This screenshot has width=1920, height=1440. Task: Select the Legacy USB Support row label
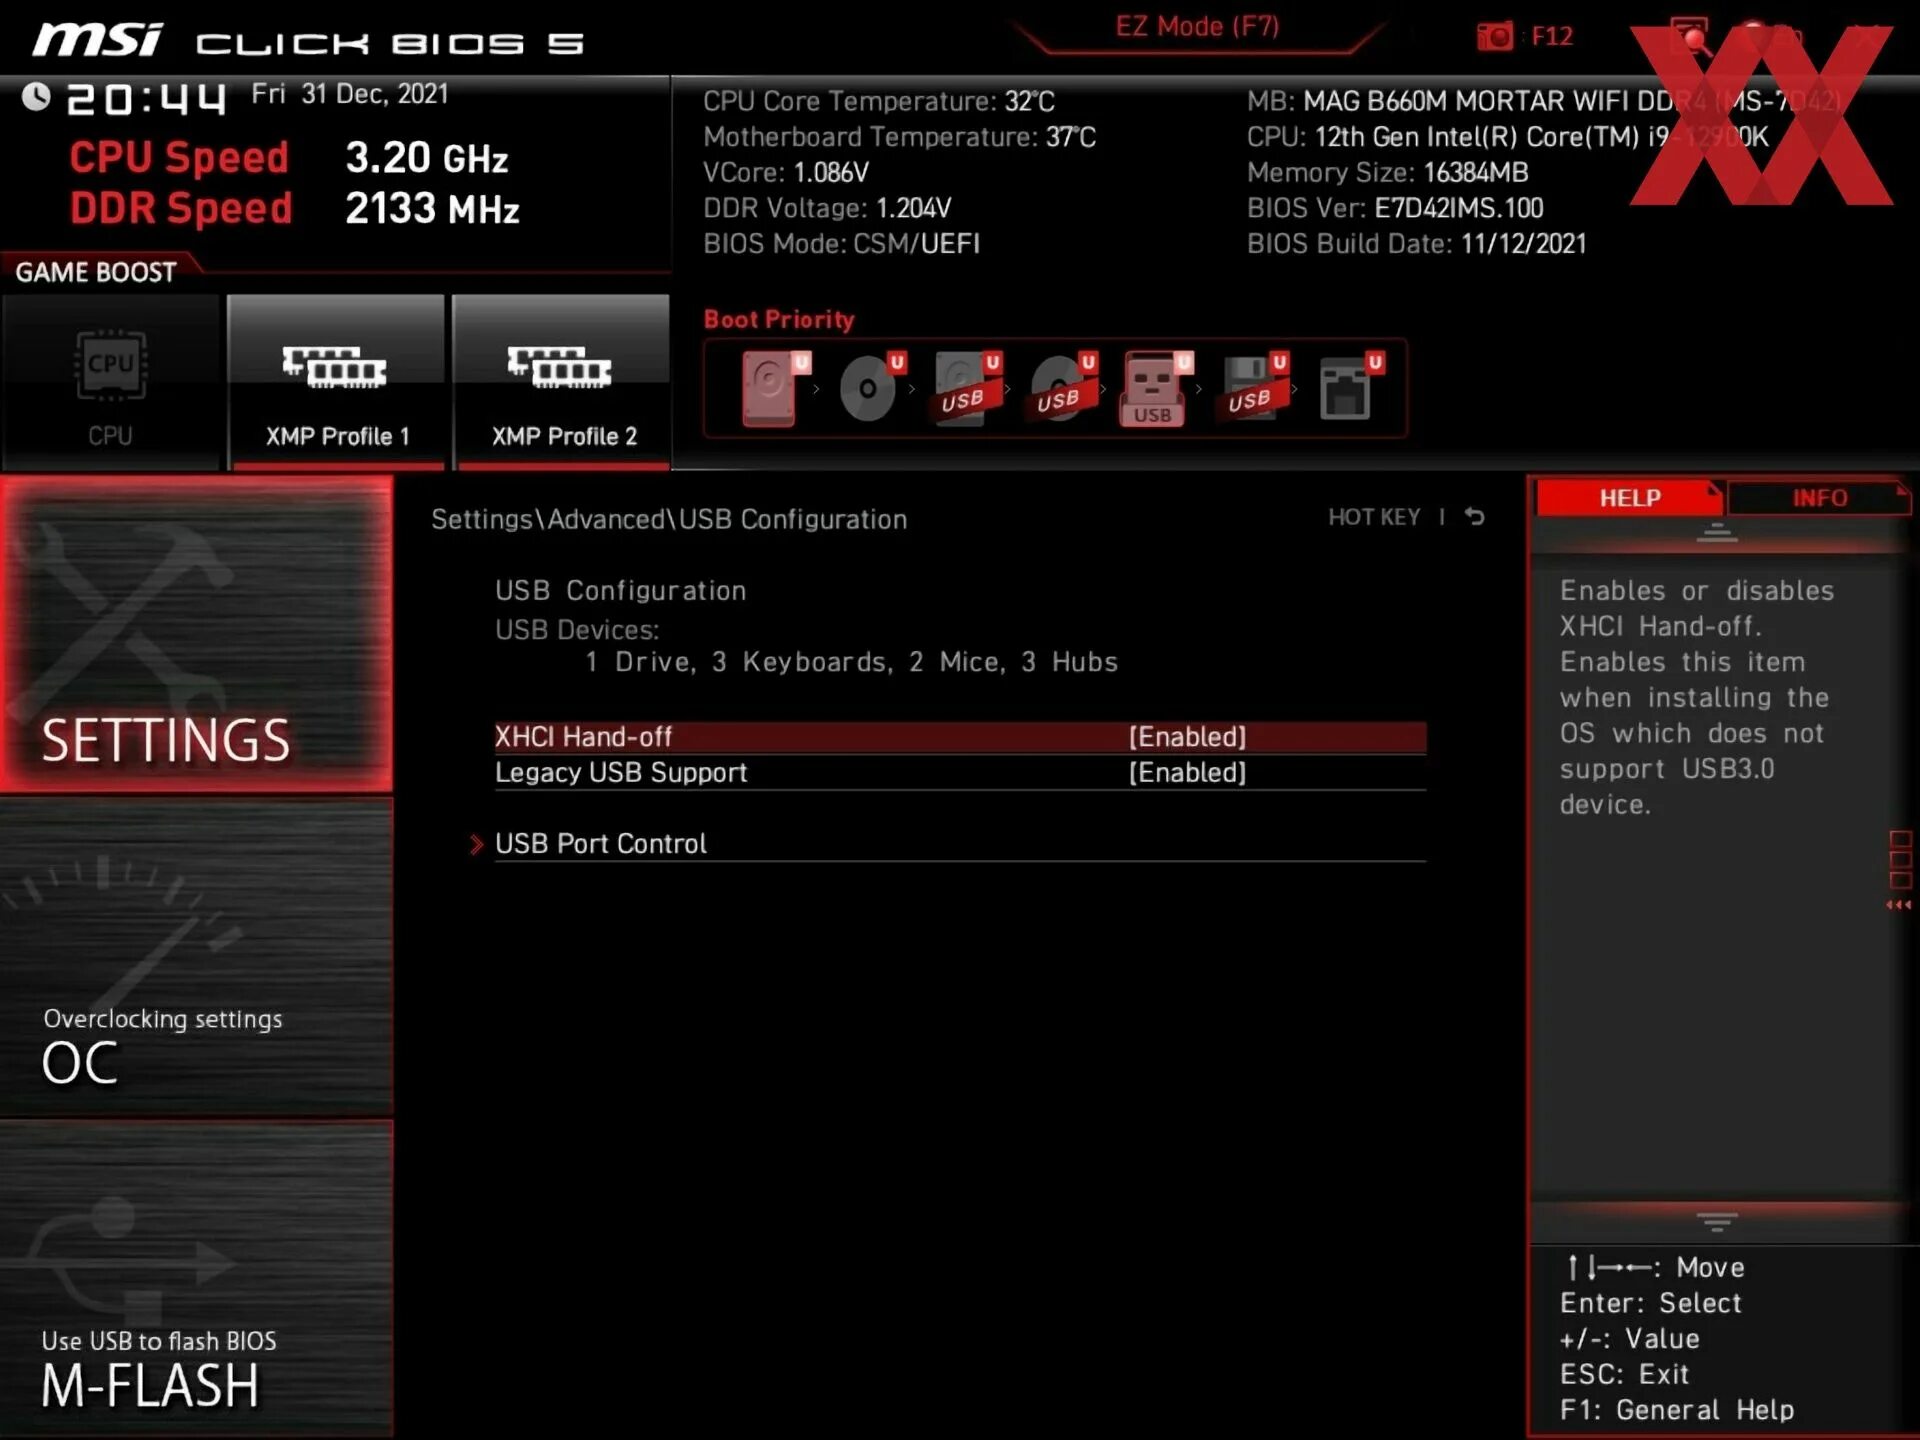[621, 772]
